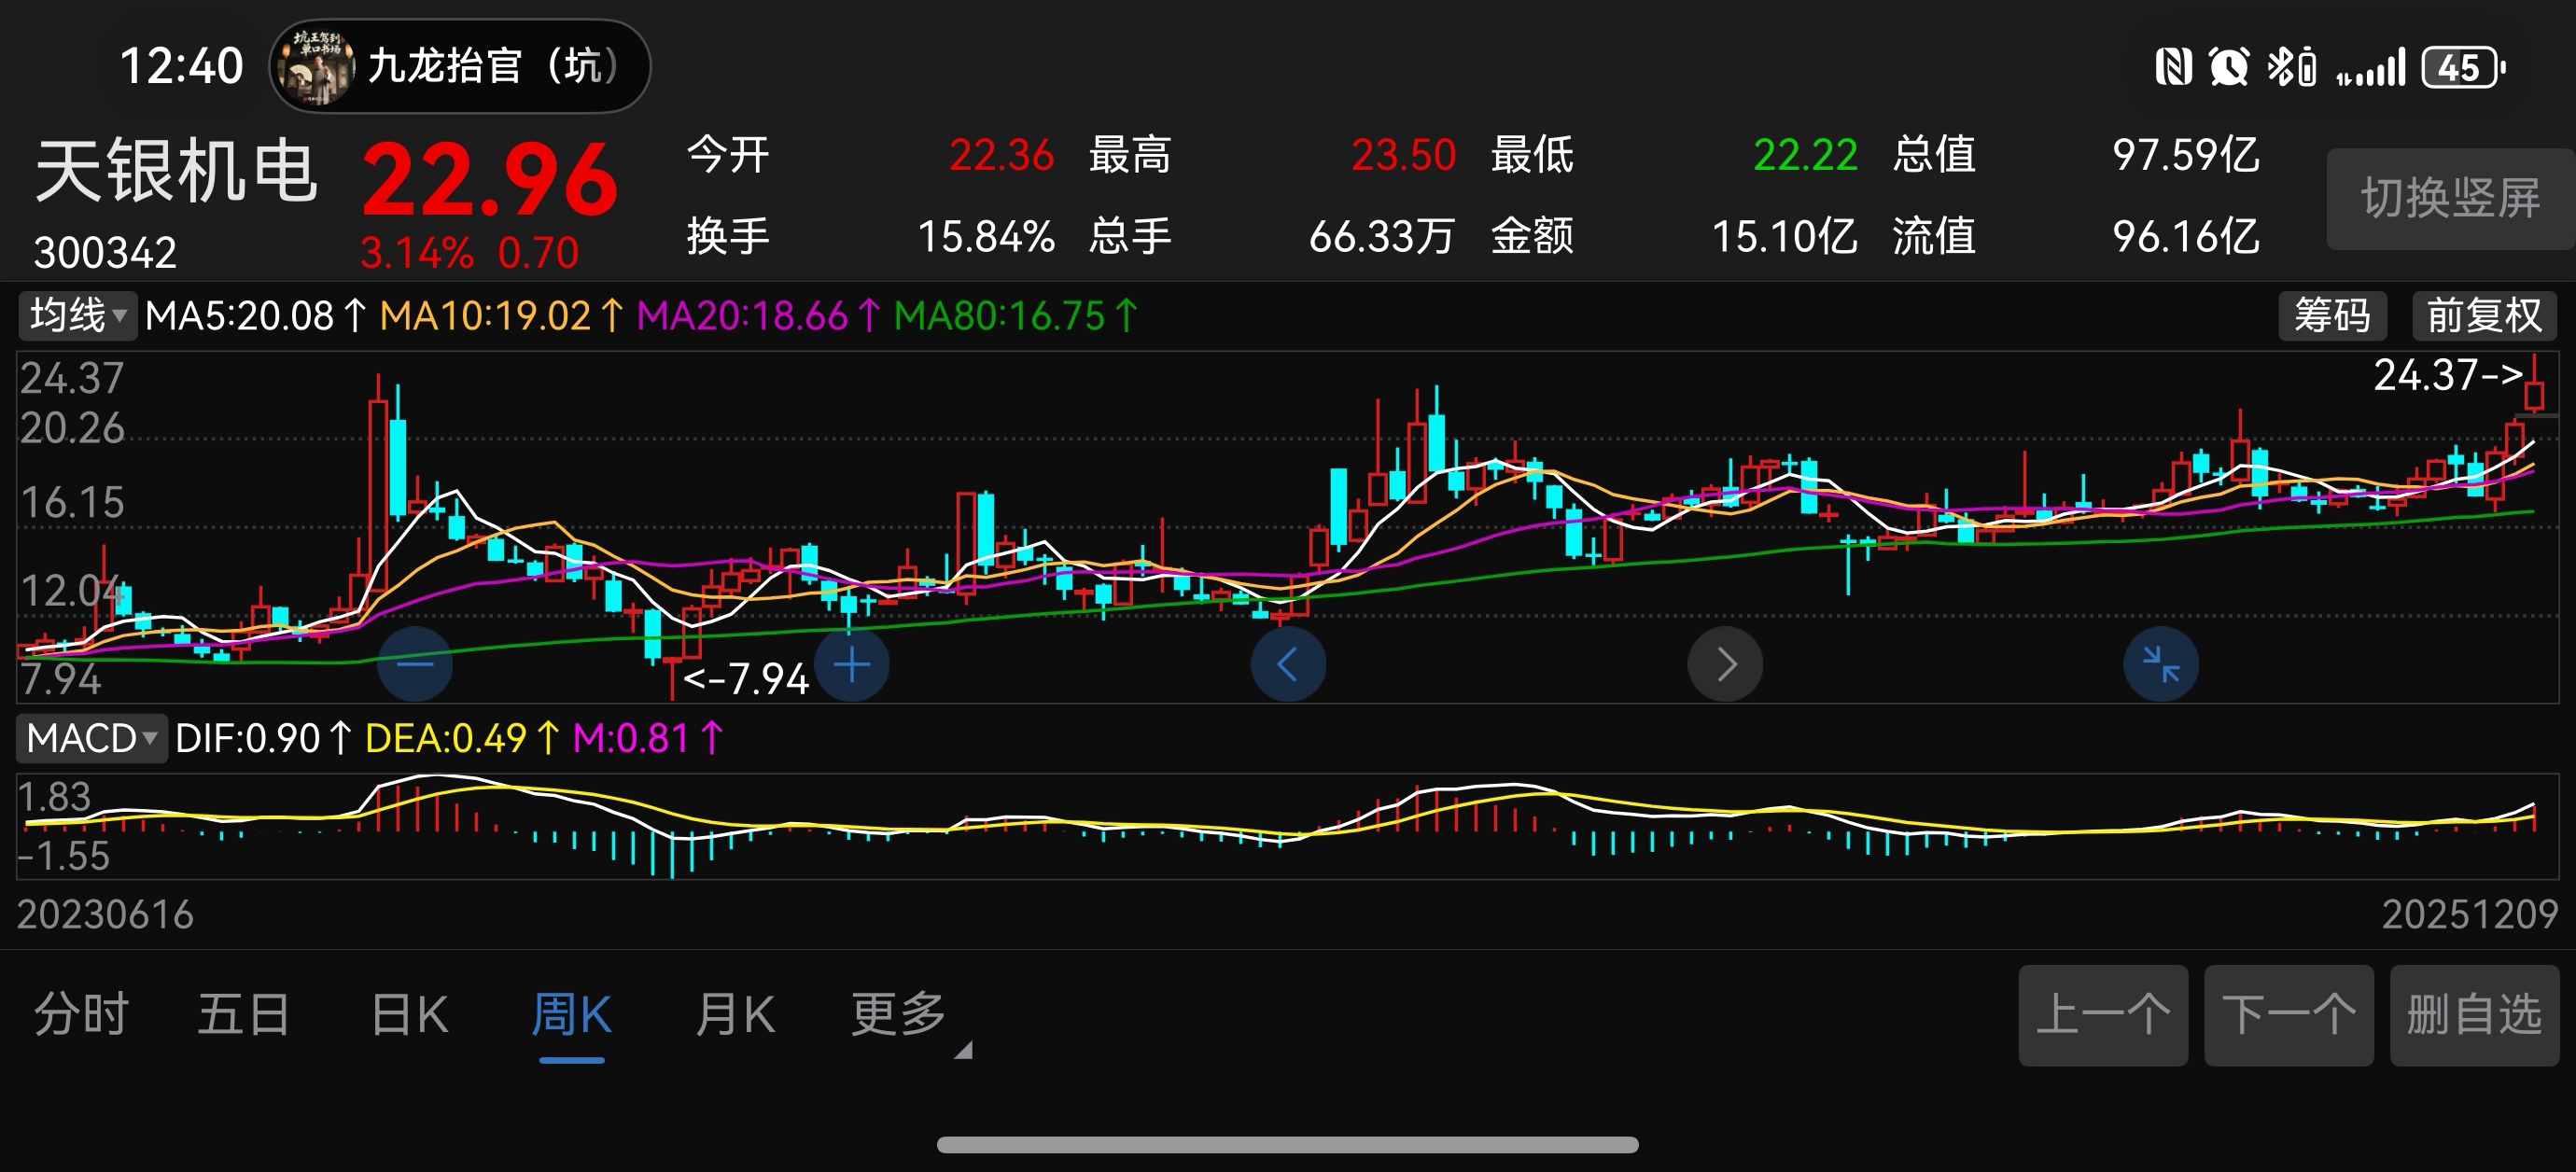Expand the 更多 period options

coord(900,1015)
